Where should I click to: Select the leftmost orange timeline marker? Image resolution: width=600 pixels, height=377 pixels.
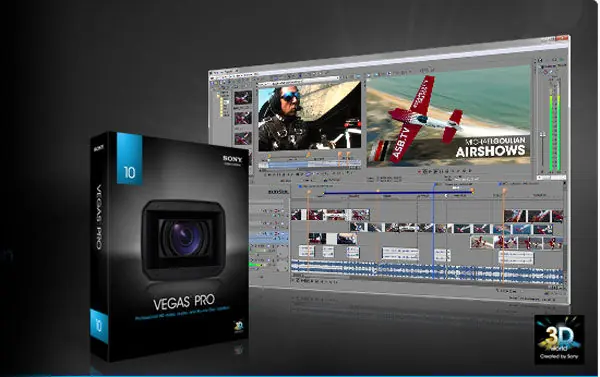click(x=308, y=192)
